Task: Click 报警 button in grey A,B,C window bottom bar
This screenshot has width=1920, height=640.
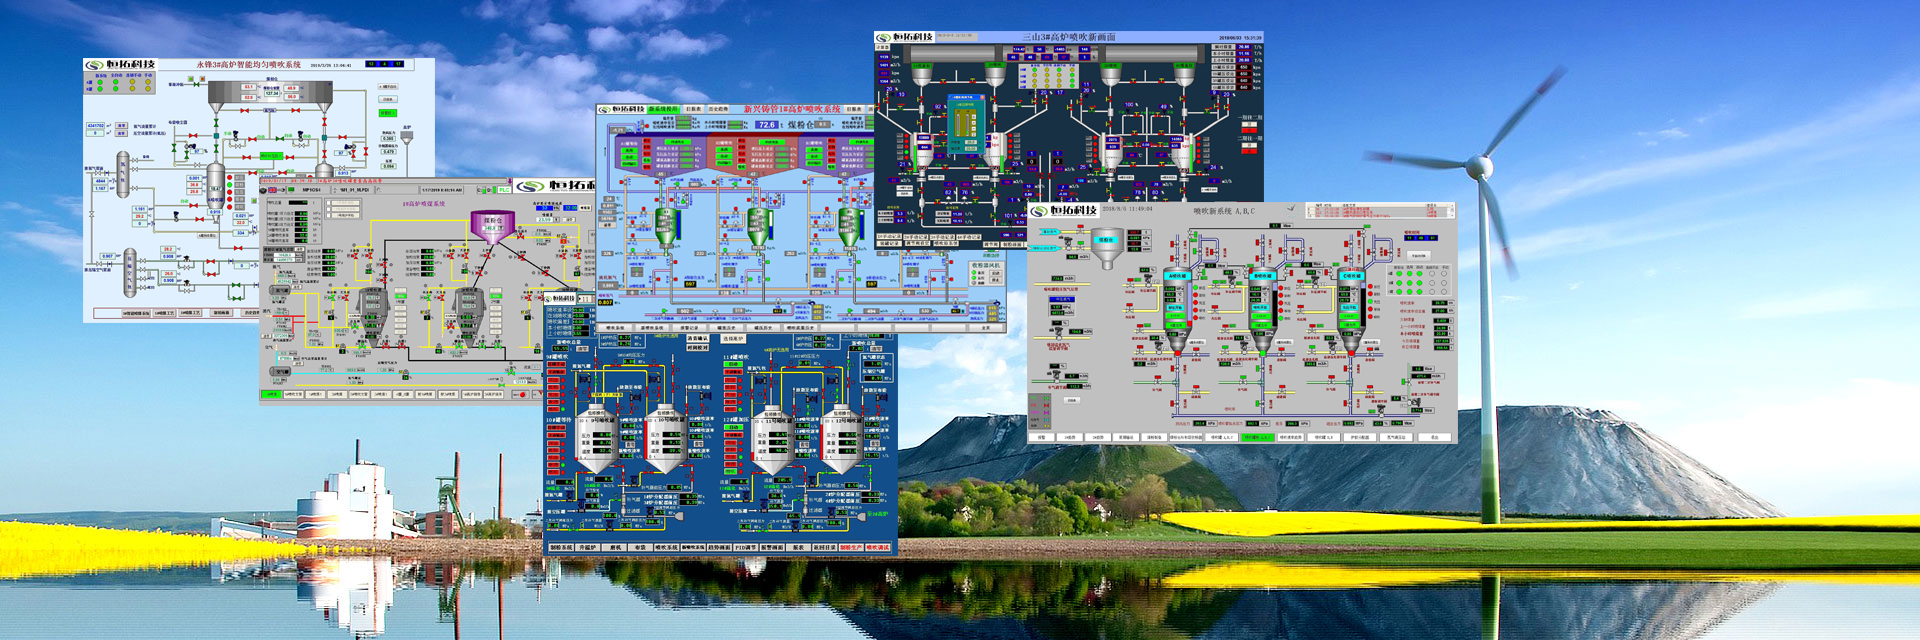Action: pos(1041,437)
